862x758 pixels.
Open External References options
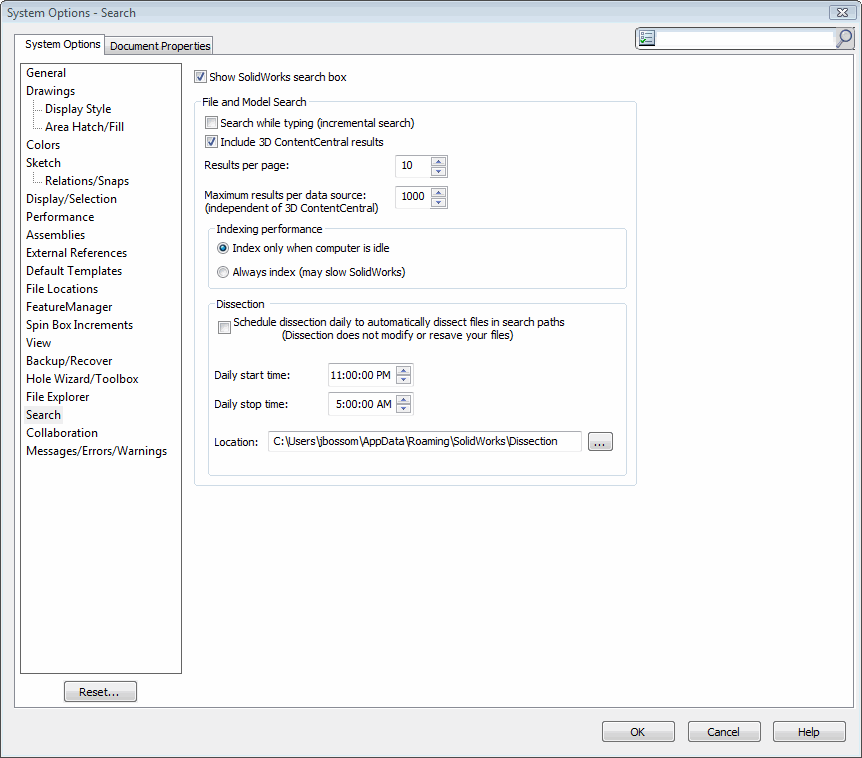pos(76,253)
